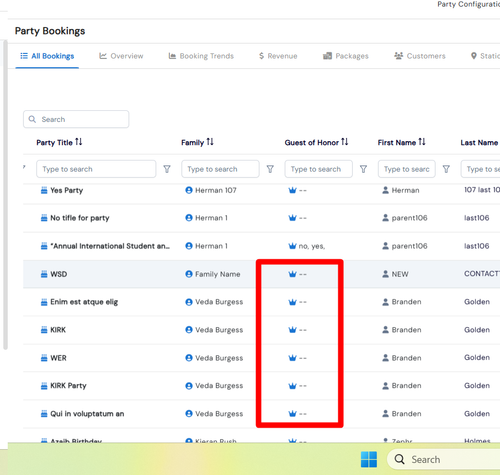Click person icon beside NEW contact
Viewport: 500px width, 475px height.
(x=385, y=274)
